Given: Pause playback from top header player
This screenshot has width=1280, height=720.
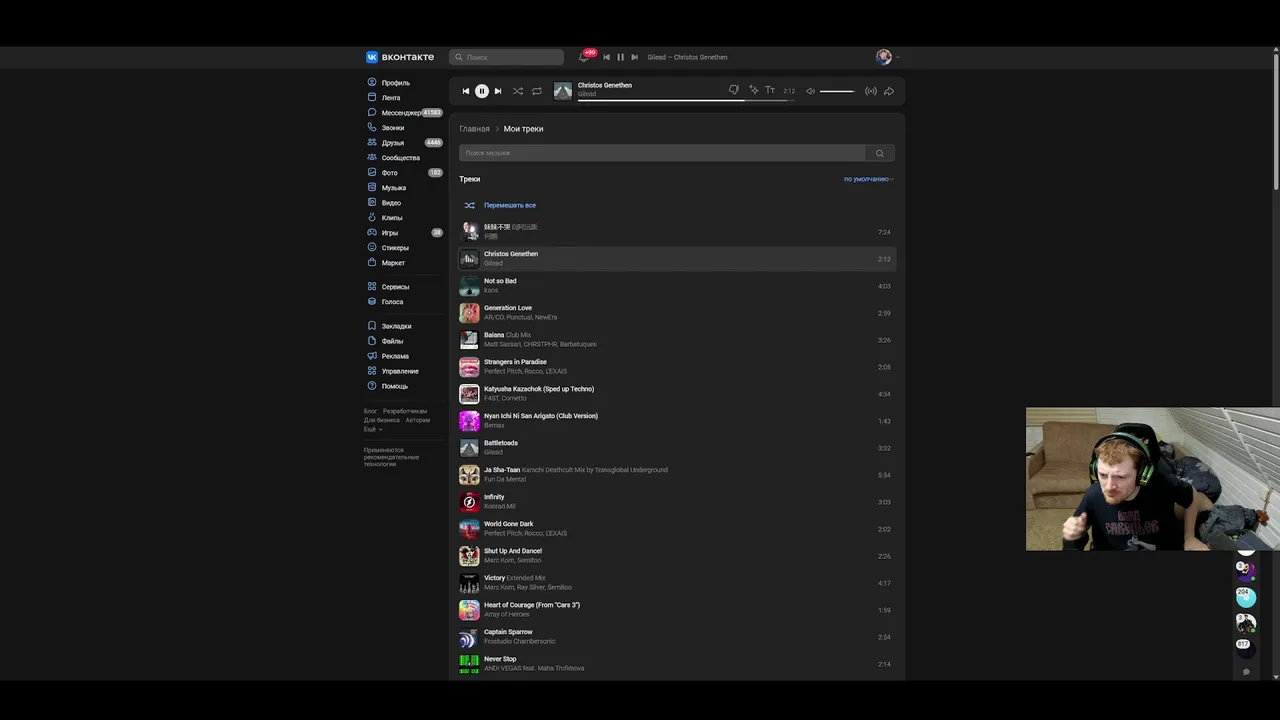Looking at the screenshot, I should tap(620, 57).
